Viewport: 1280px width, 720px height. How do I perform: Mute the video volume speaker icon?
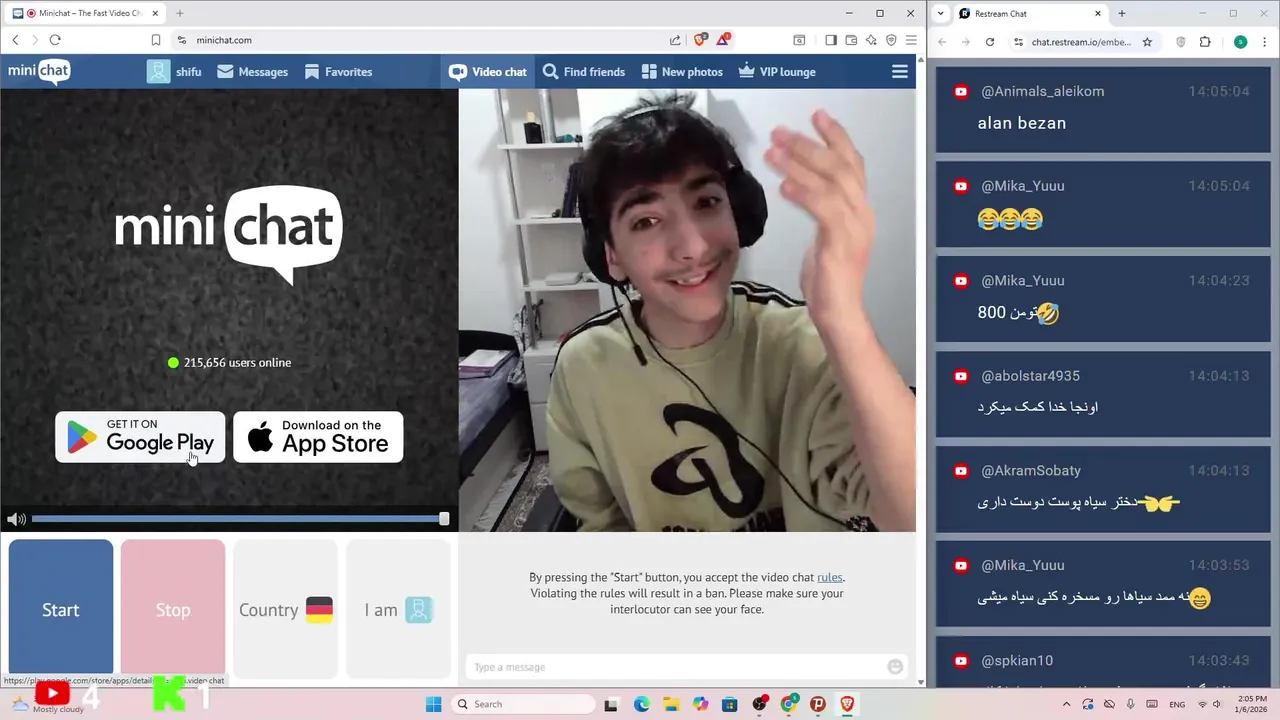(15, 519)
